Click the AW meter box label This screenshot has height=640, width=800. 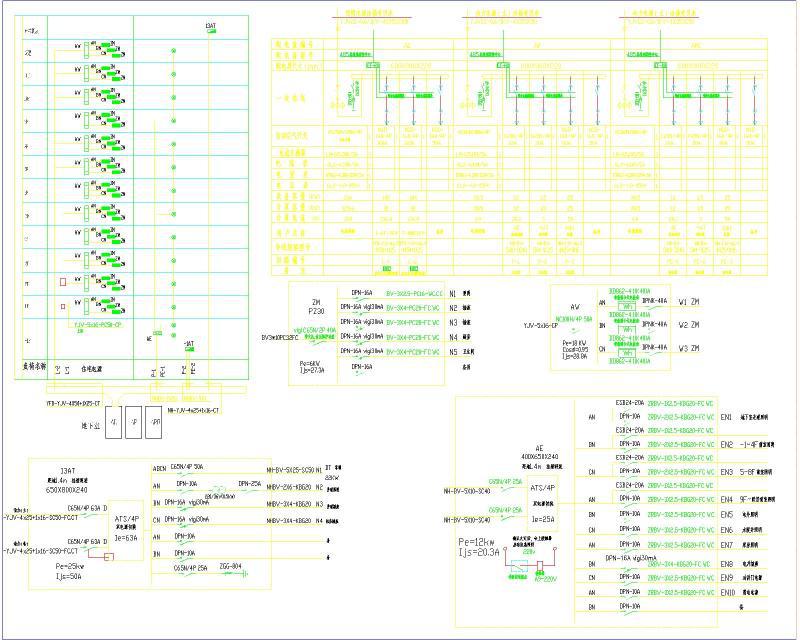[574, 307]
